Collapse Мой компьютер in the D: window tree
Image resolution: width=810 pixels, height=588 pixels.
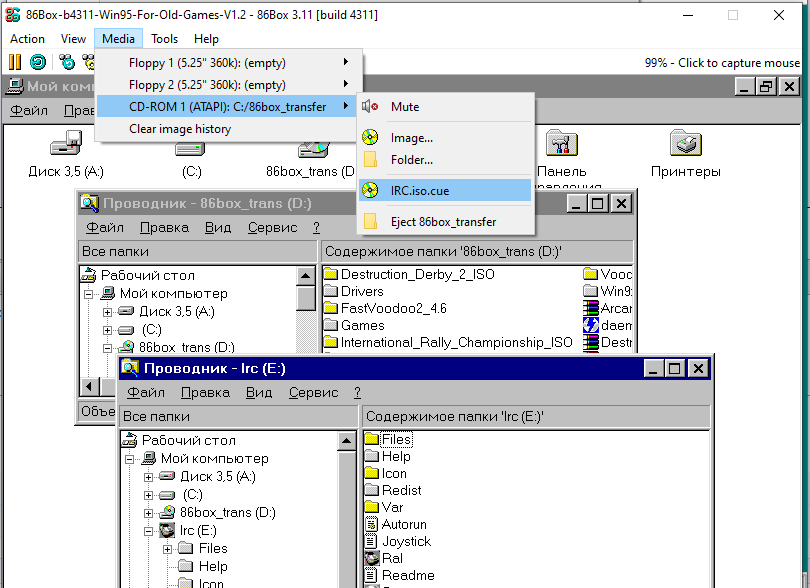[88, 294]
